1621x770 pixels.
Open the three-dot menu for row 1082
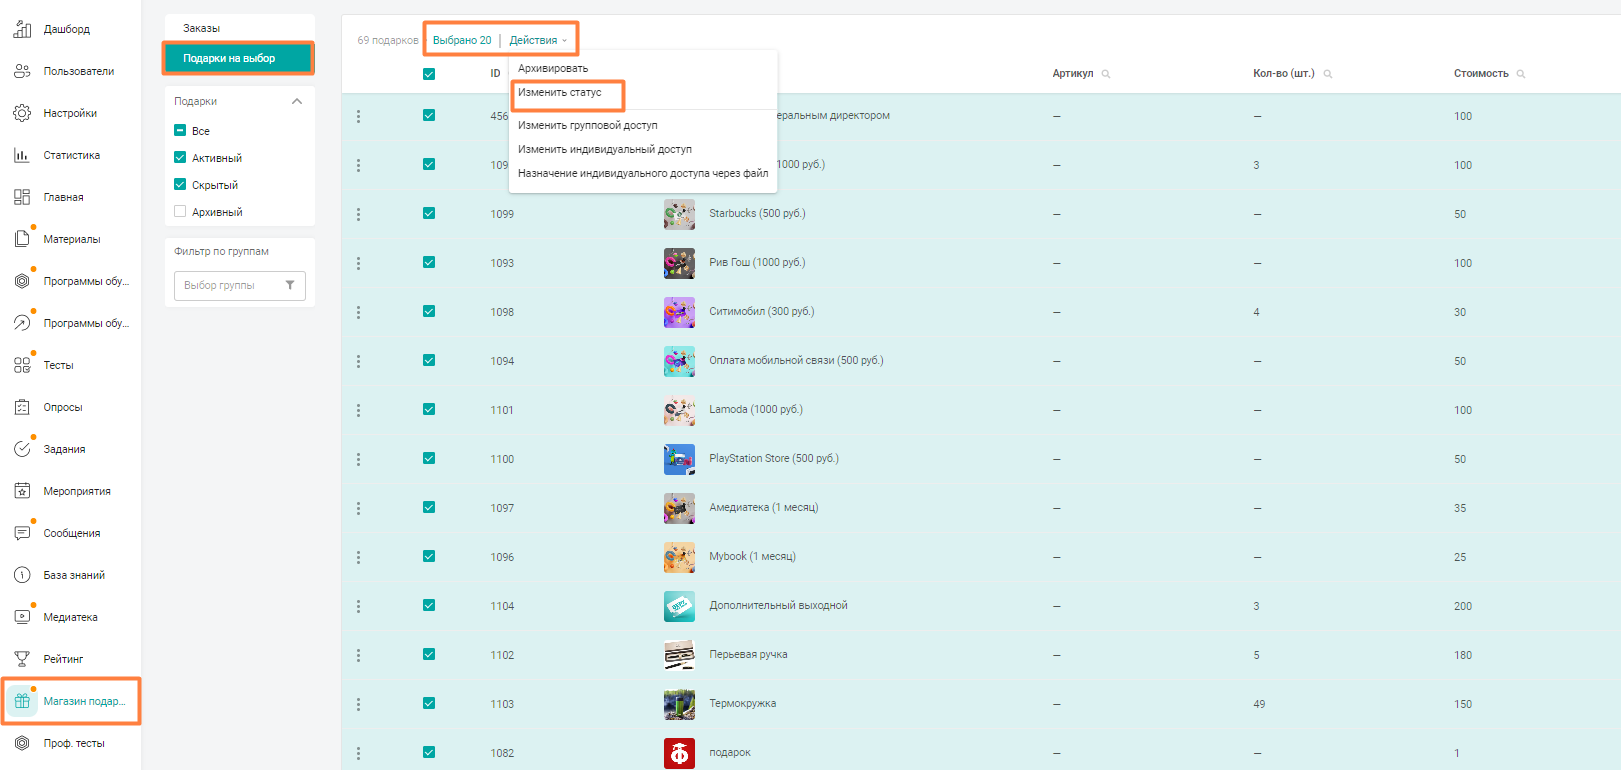click(x=358, y=753)
